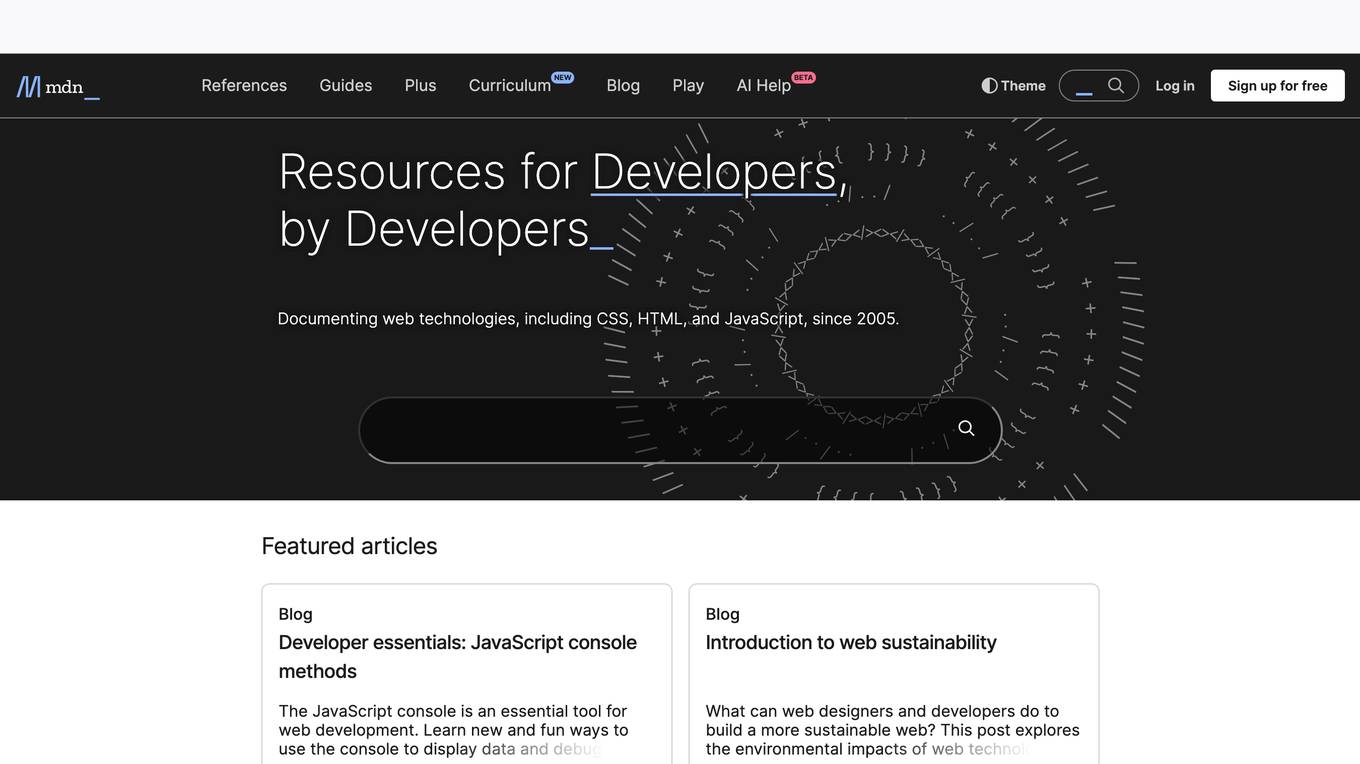Click the web sustainability article description text

pos(893,730)
